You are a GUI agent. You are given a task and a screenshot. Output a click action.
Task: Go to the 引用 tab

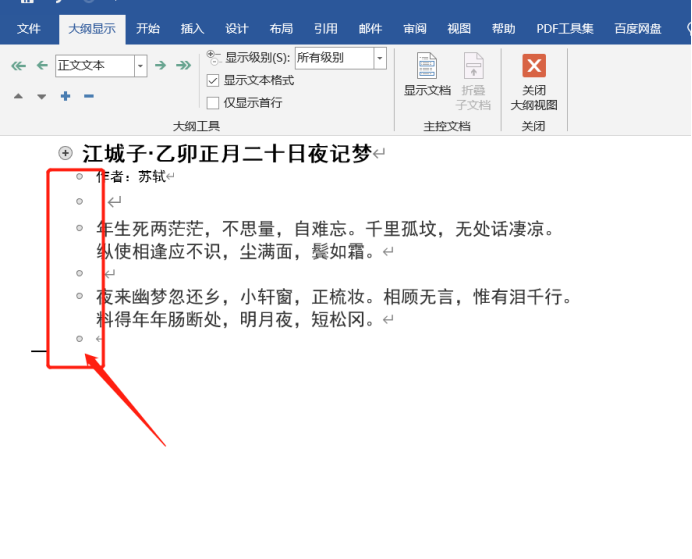(326, 29)
